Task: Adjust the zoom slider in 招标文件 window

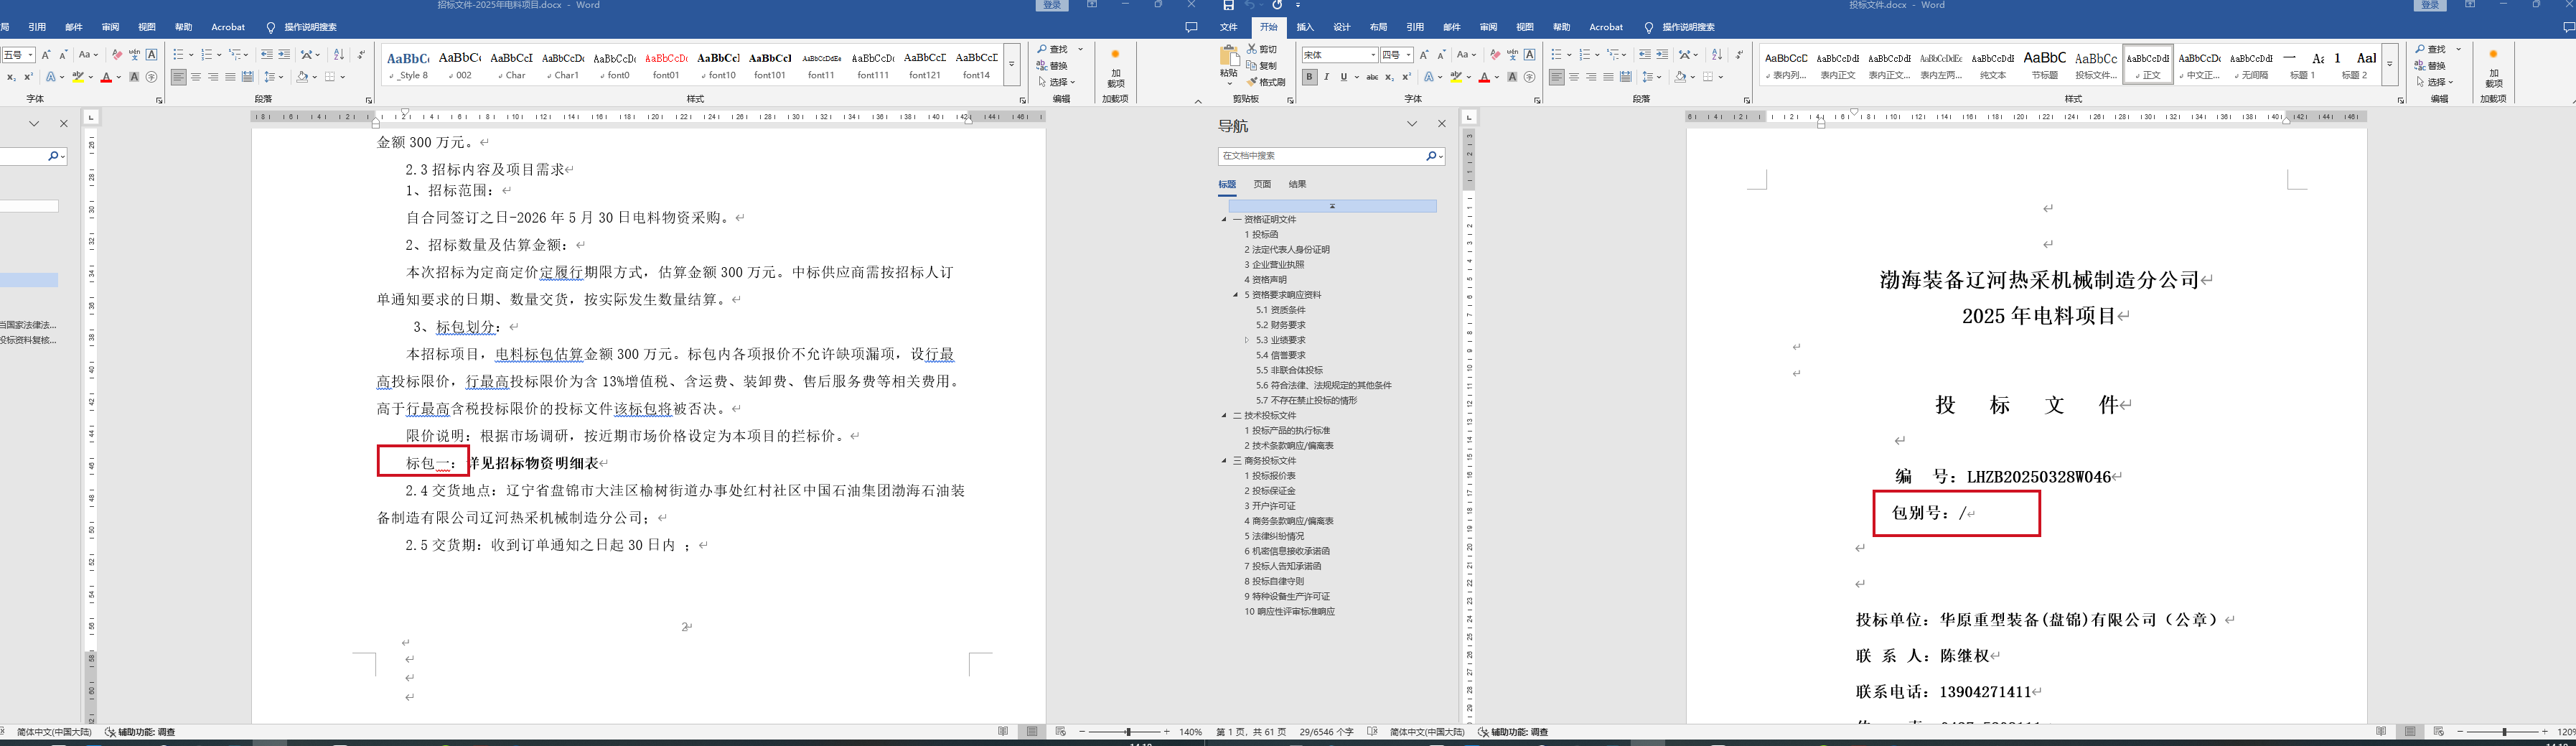Action: pos(1128,732)
